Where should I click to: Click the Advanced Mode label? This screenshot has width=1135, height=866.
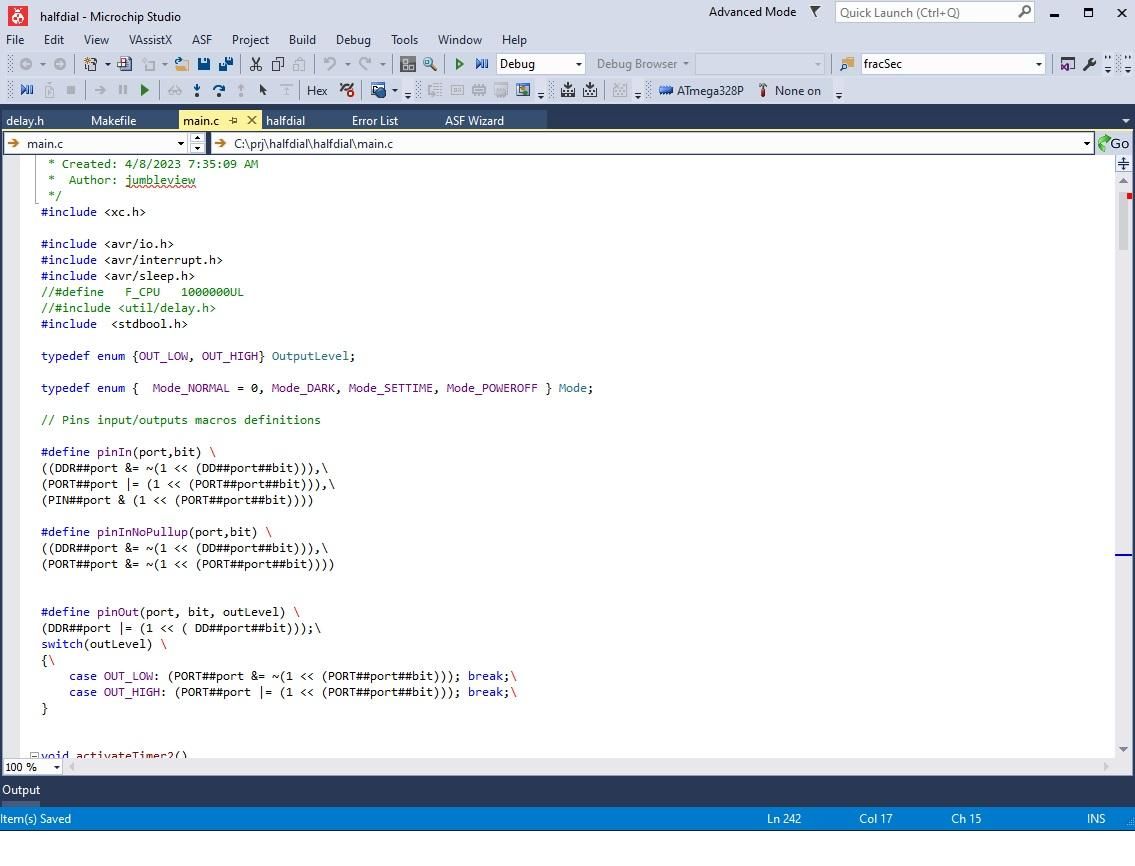pos(752,12)
